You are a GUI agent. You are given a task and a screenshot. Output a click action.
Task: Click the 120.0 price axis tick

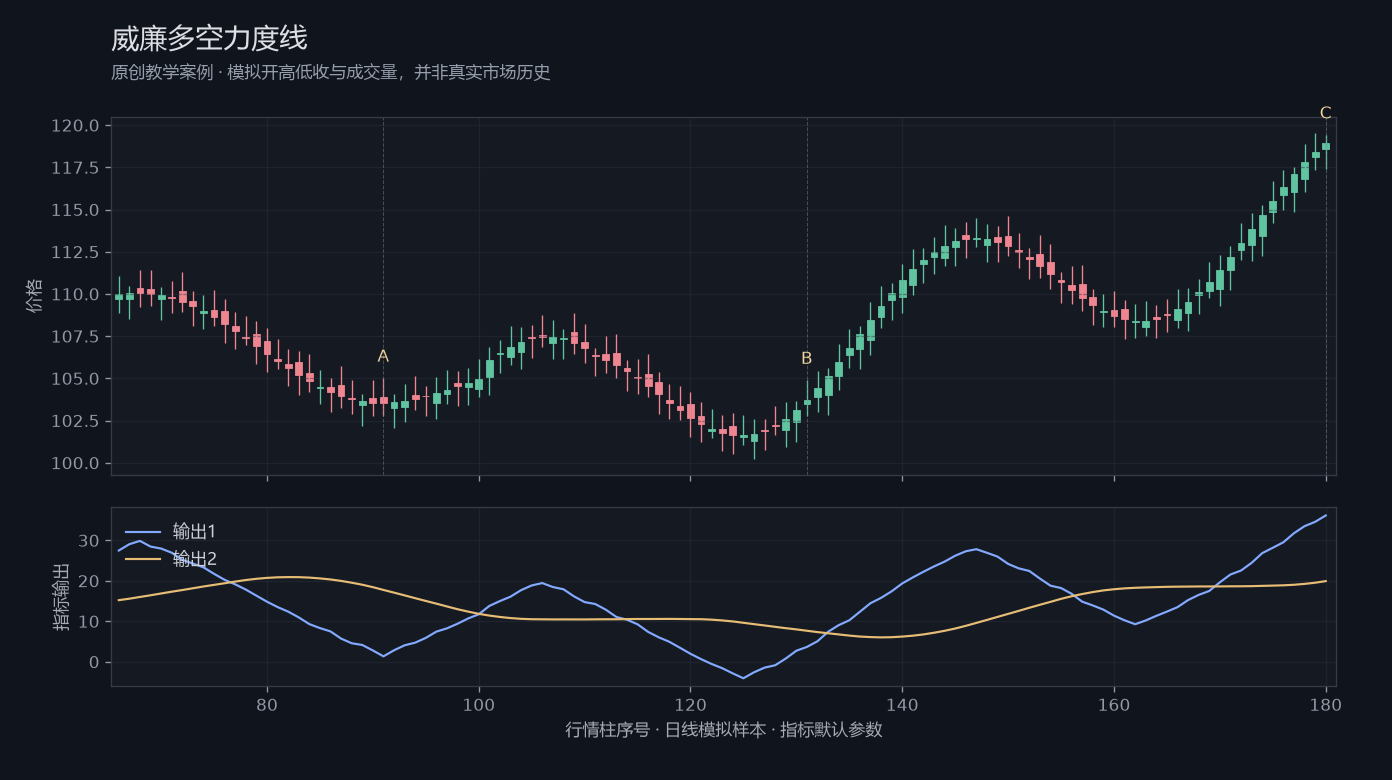click(x=75, y=126)
